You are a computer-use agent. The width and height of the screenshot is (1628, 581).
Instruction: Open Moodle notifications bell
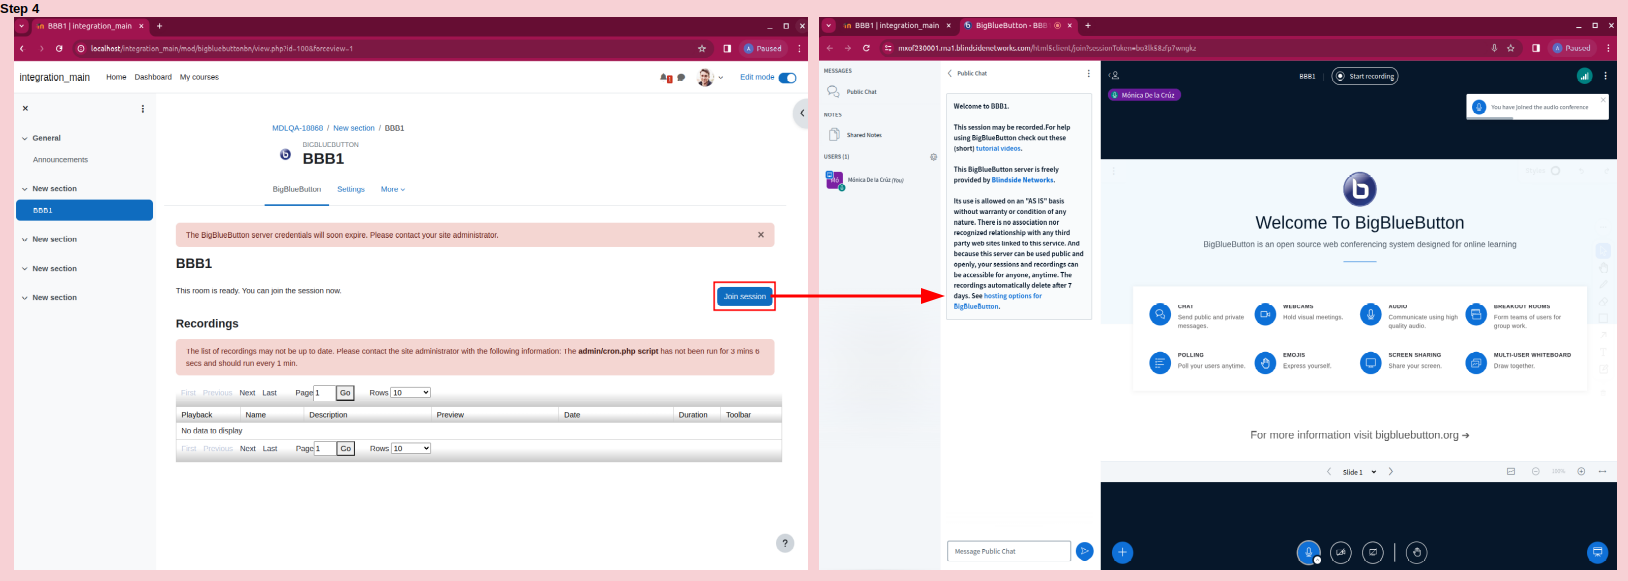pyautogui.click(x=665, y=77)
